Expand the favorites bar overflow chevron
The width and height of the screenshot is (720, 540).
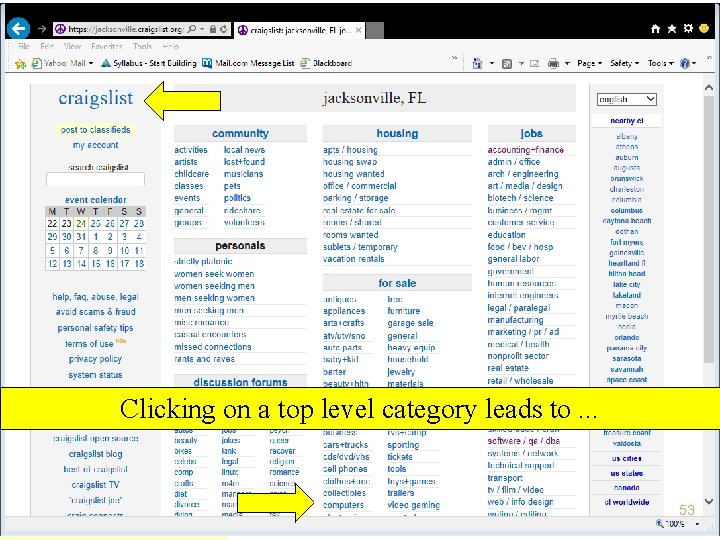454,58
